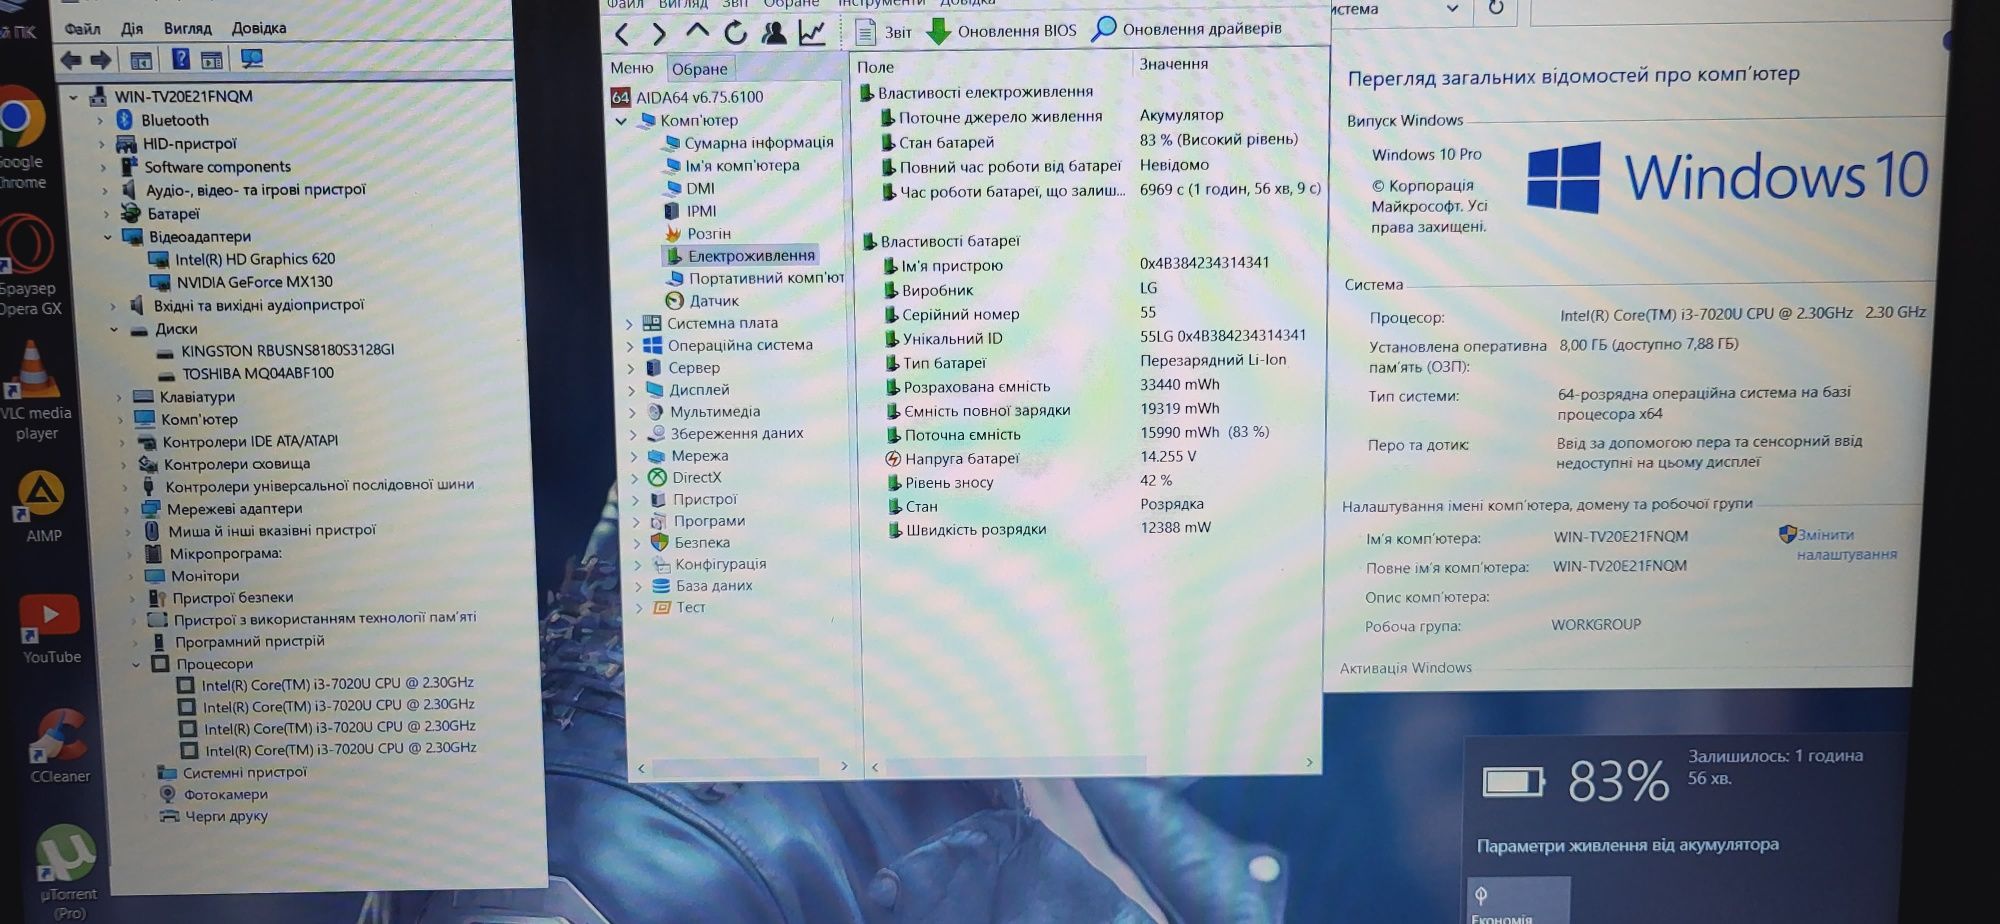
Task: Select DMI item in AIDA64 tree
Action: [690, 188]
